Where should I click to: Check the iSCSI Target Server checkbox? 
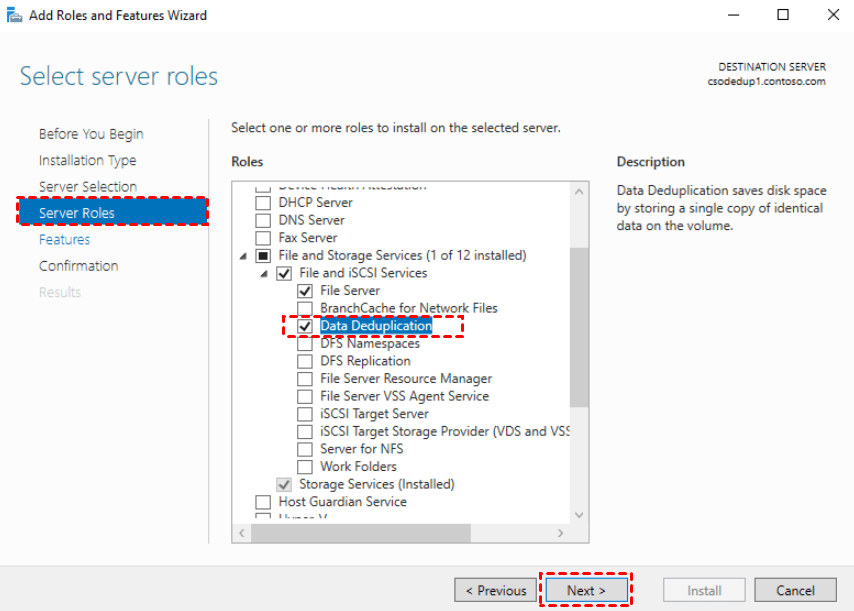coord(305,414)
